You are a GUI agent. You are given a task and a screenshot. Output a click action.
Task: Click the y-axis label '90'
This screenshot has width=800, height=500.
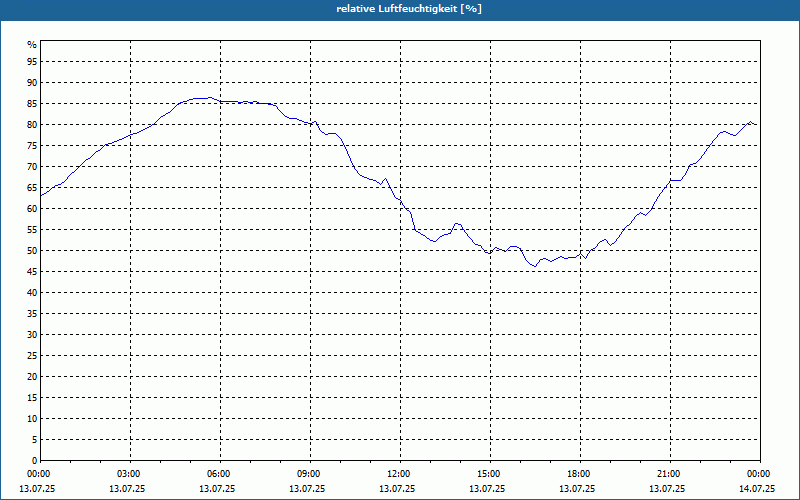tap(32, 83)
